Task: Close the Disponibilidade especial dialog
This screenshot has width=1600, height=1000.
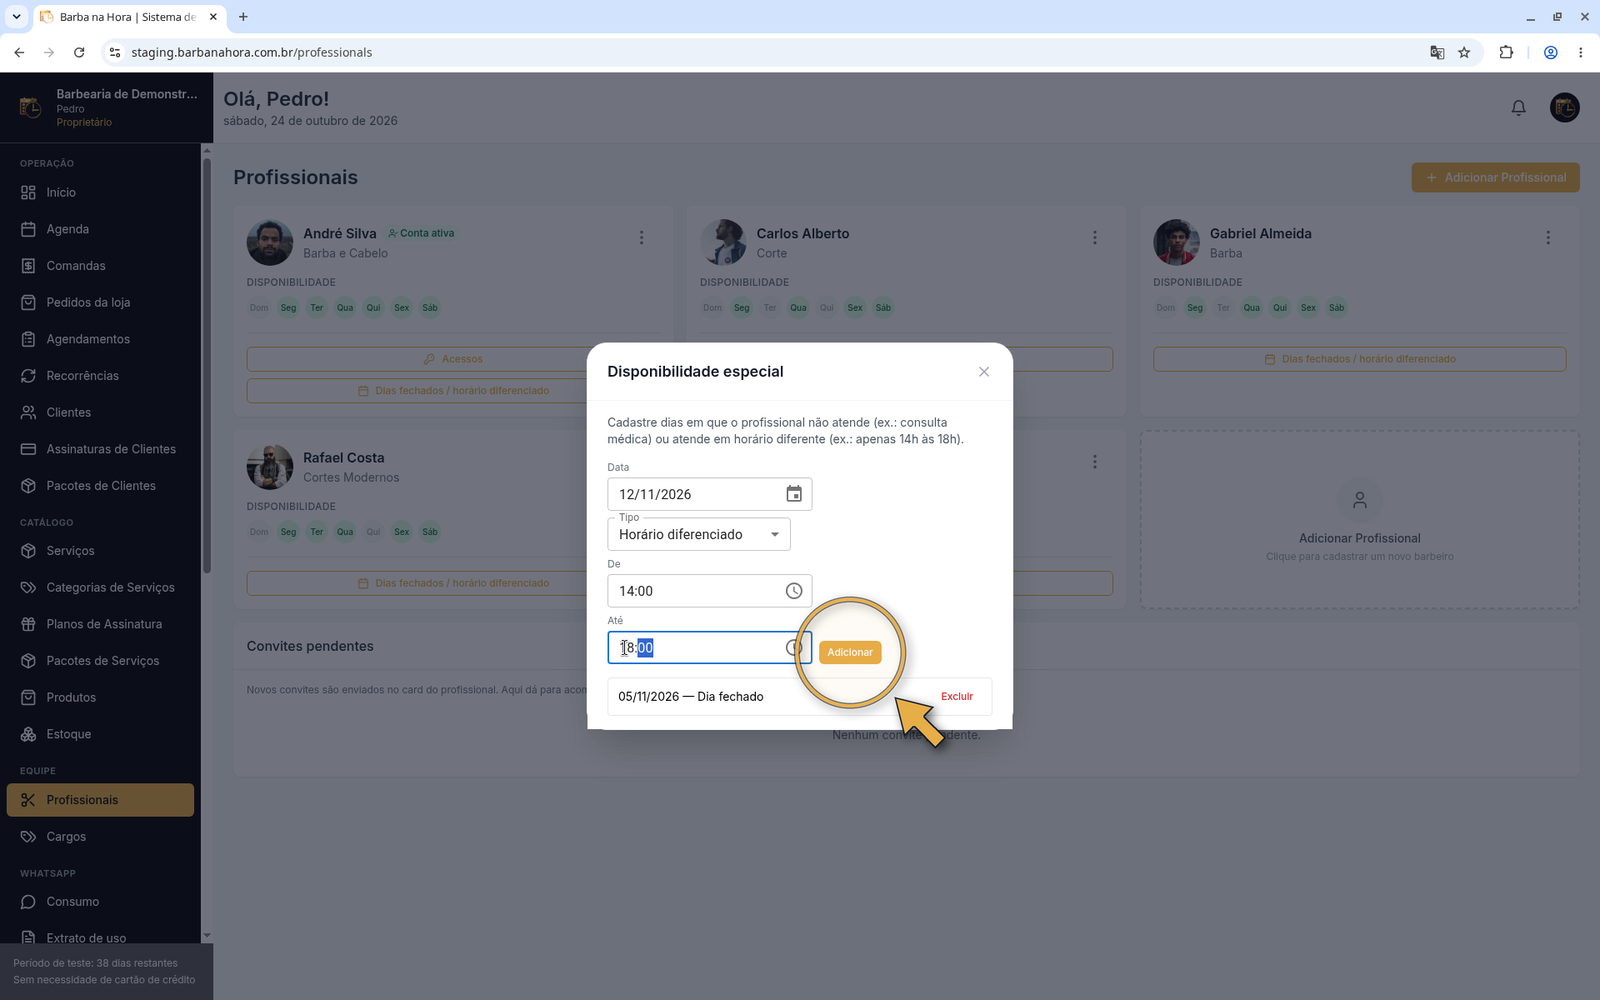Action: [984, 372]
